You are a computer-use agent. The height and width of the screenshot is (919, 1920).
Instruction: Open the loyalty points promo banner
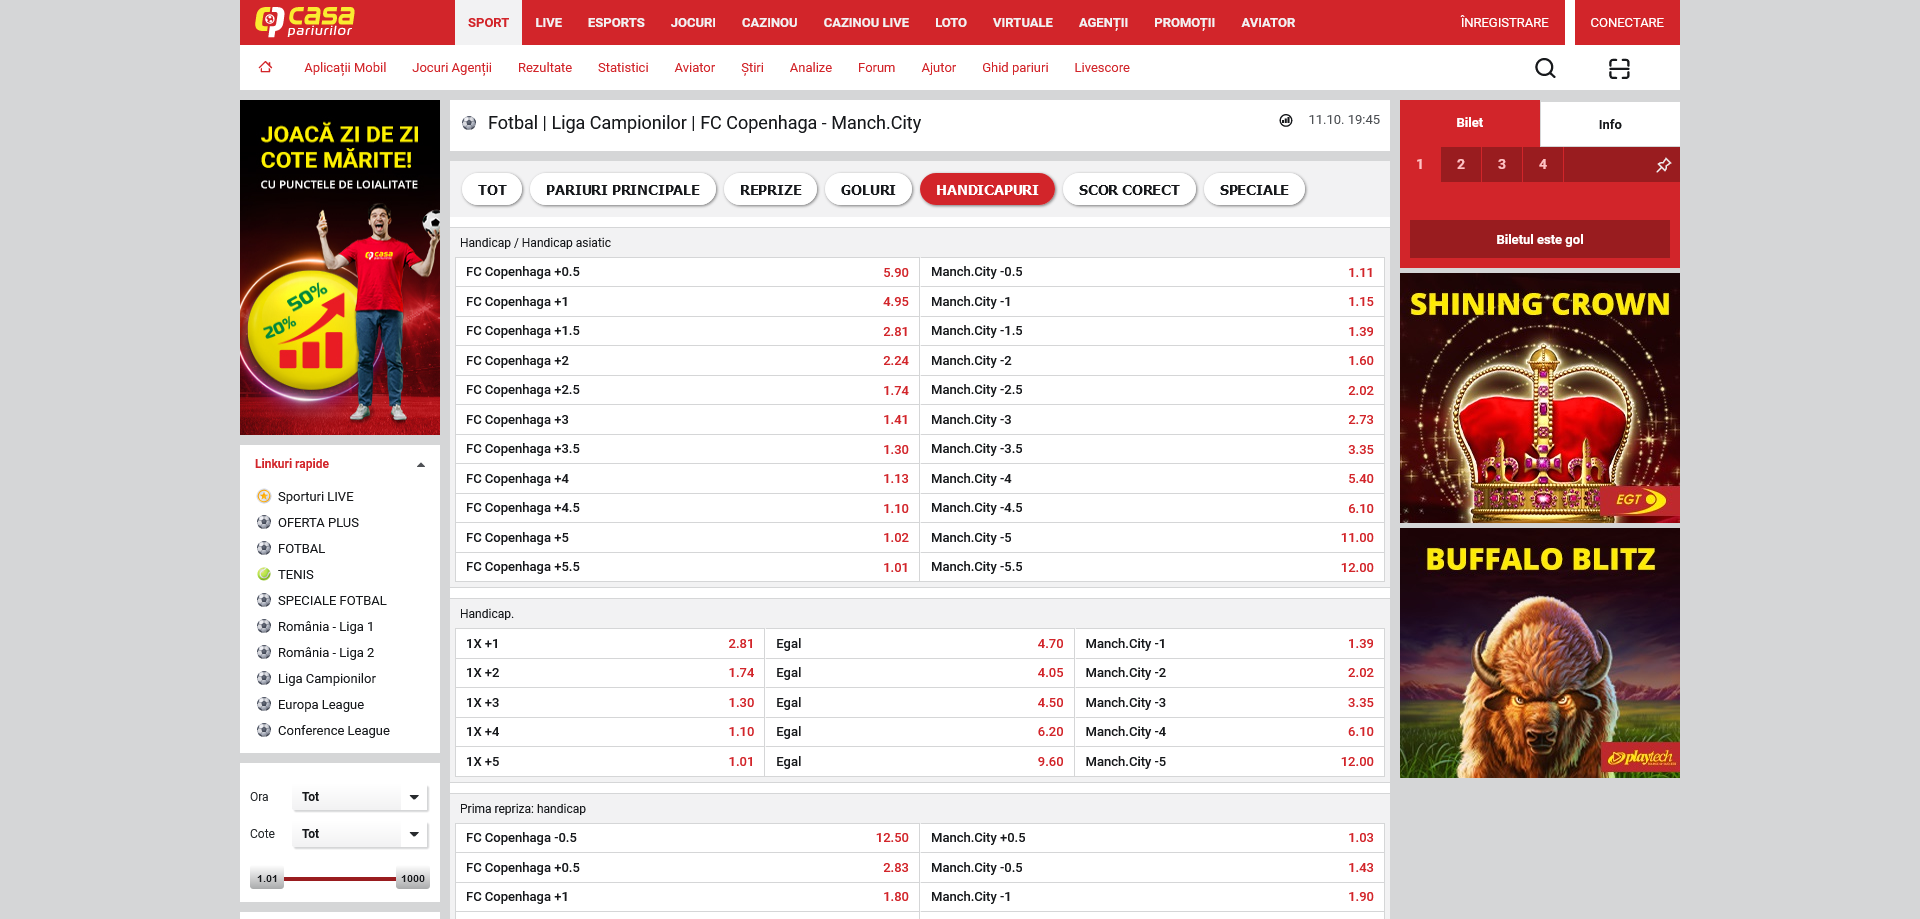point(340,267)
